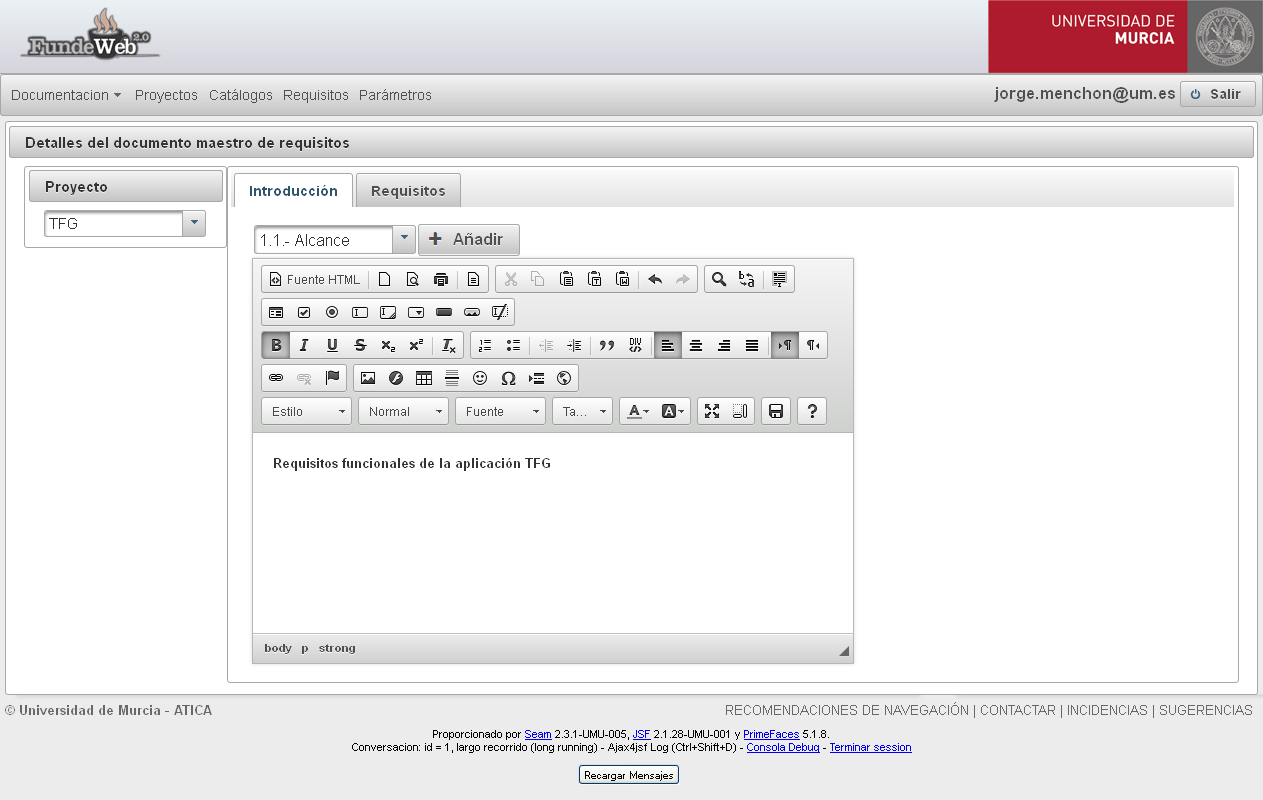Undo the last edit
The height and width of the screenshot is (800, 1263).
click(x=655, y=280)
